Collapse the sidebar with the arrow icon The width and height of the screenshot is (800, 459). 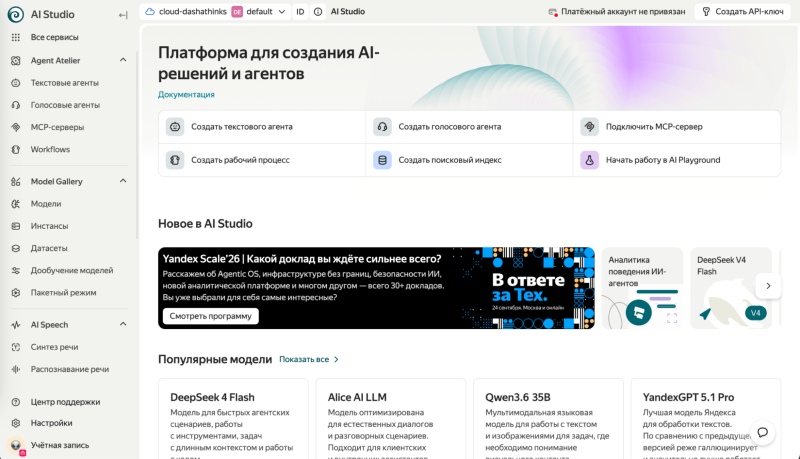123,15
